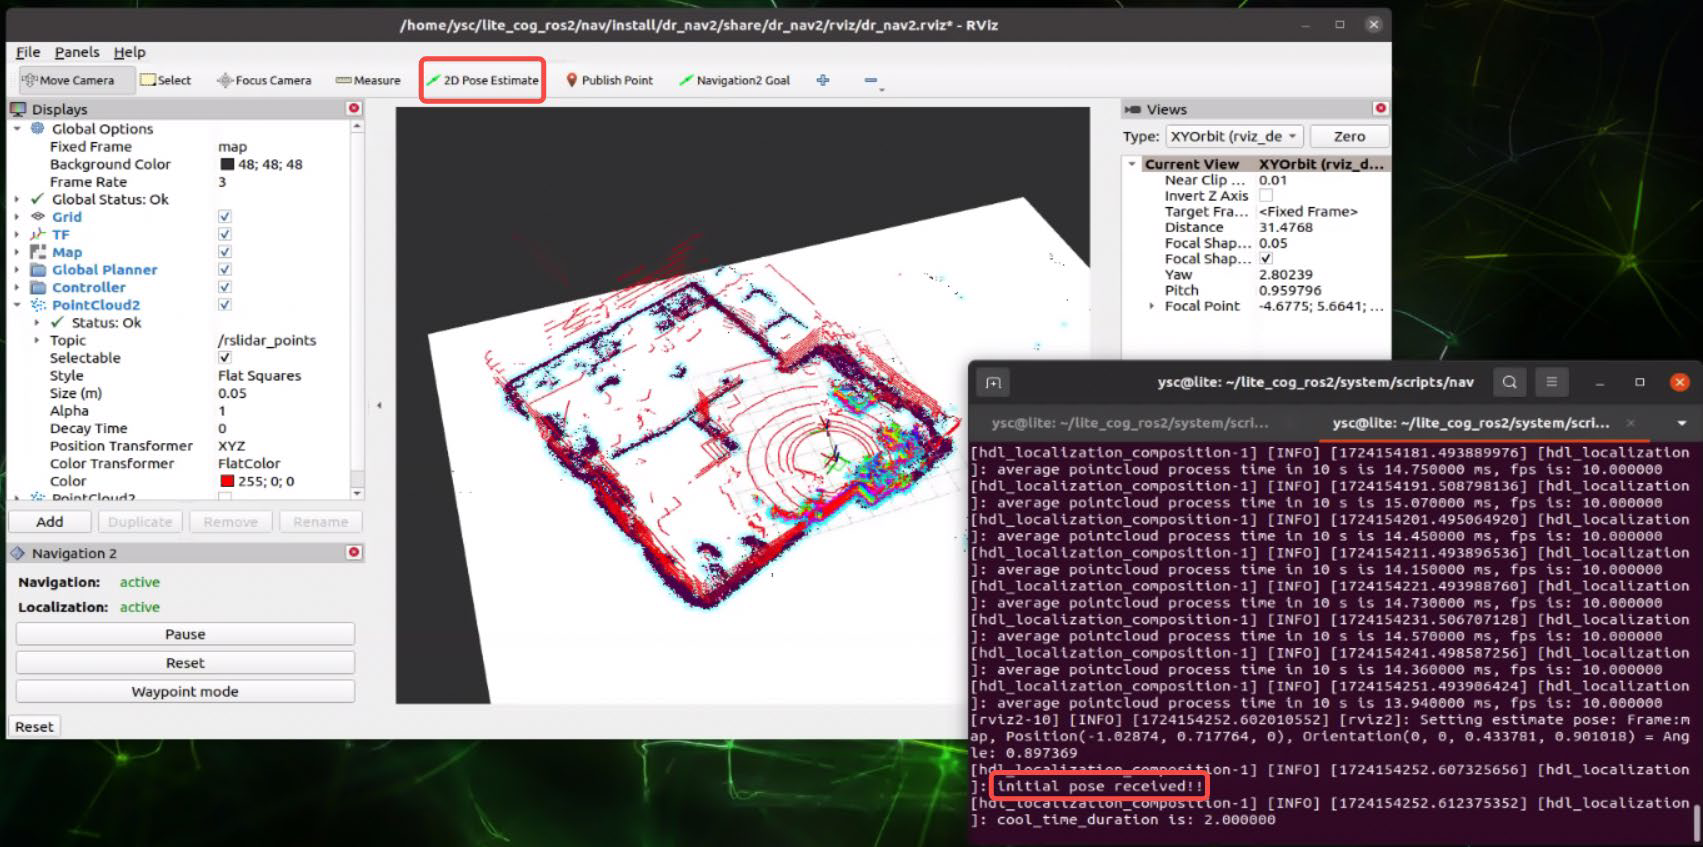Open the Help menu
The image size is (1703, 847).
point(129,52)
